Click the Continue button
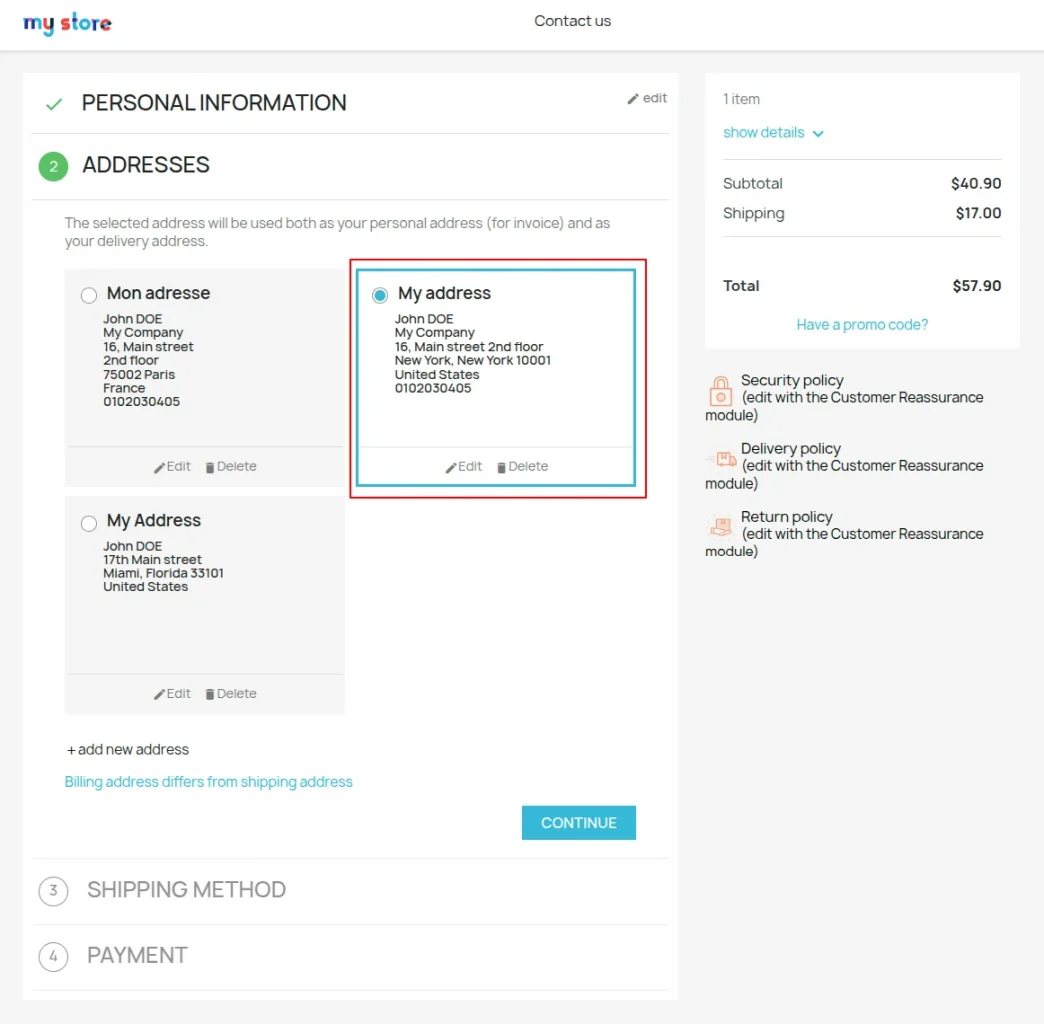 [x=578, y=822]
